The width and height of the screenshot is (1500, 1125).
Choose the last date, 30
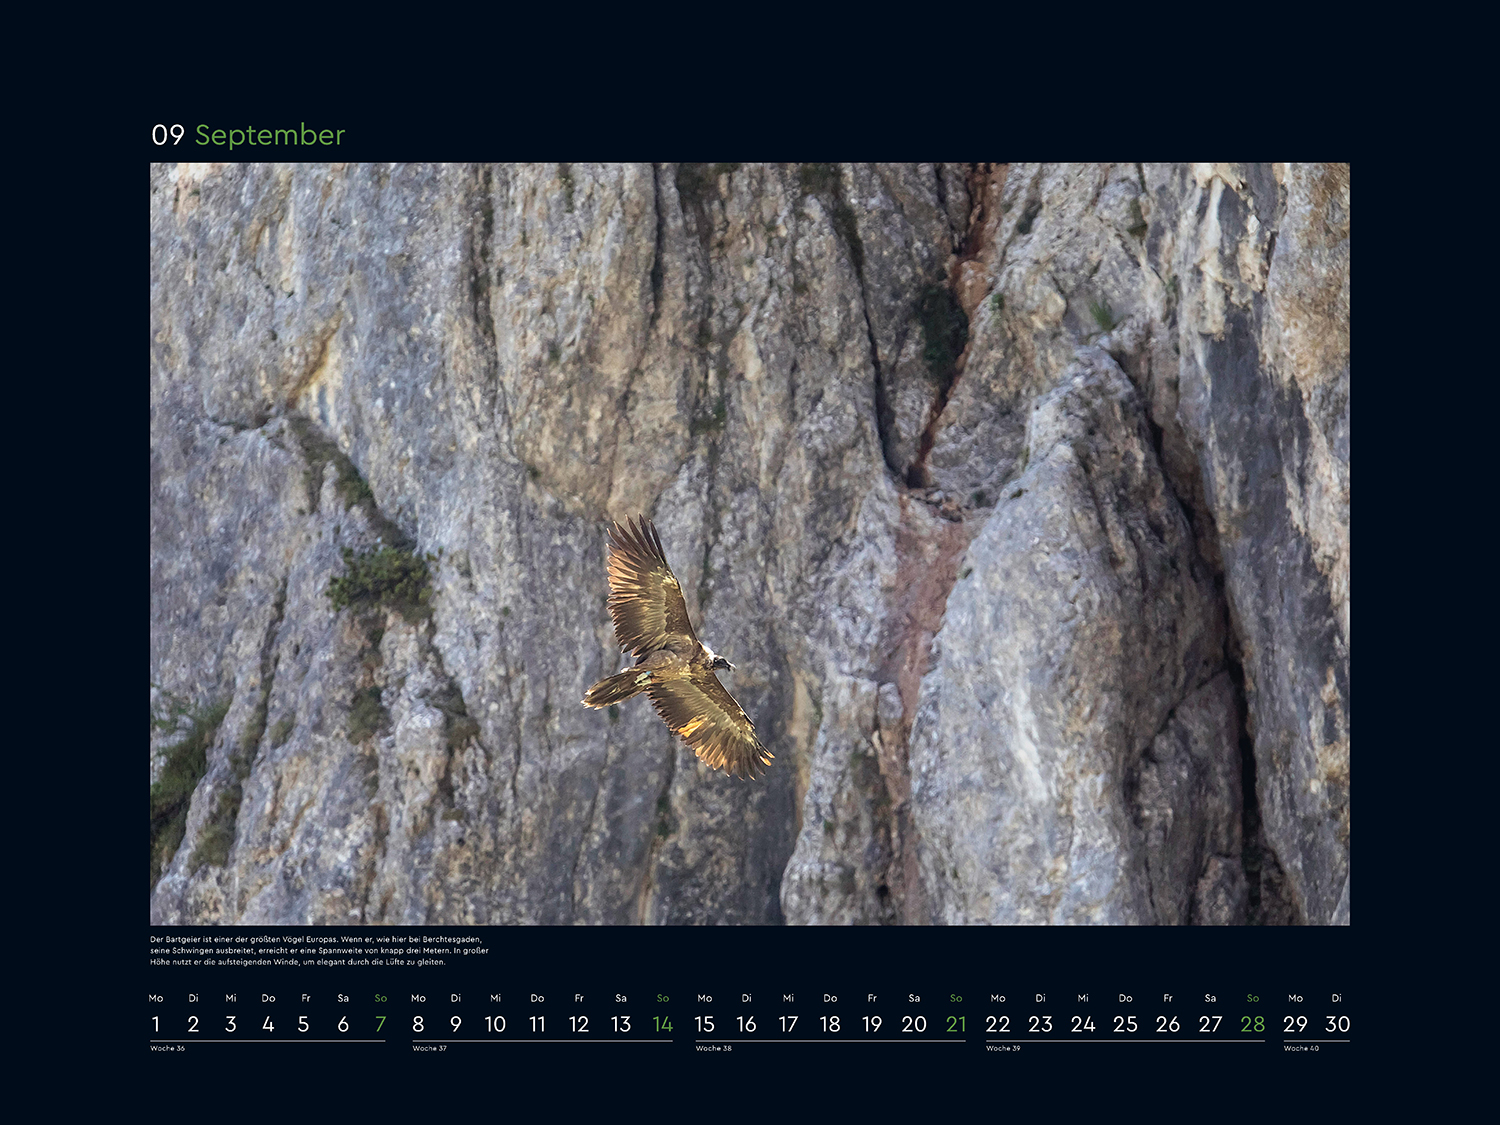[1337, 1024]
